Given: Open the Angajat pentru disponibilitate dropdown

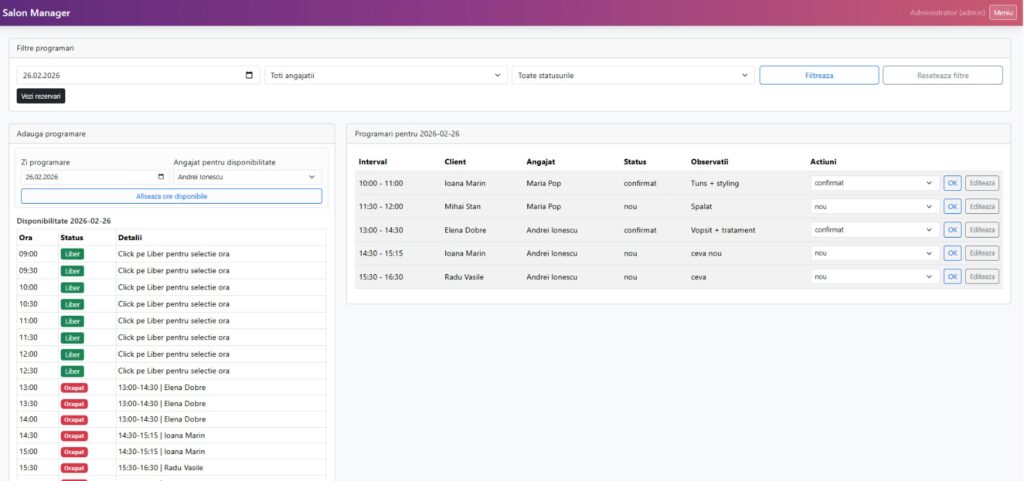Looking at the screenshot, I should click(247, 177).
